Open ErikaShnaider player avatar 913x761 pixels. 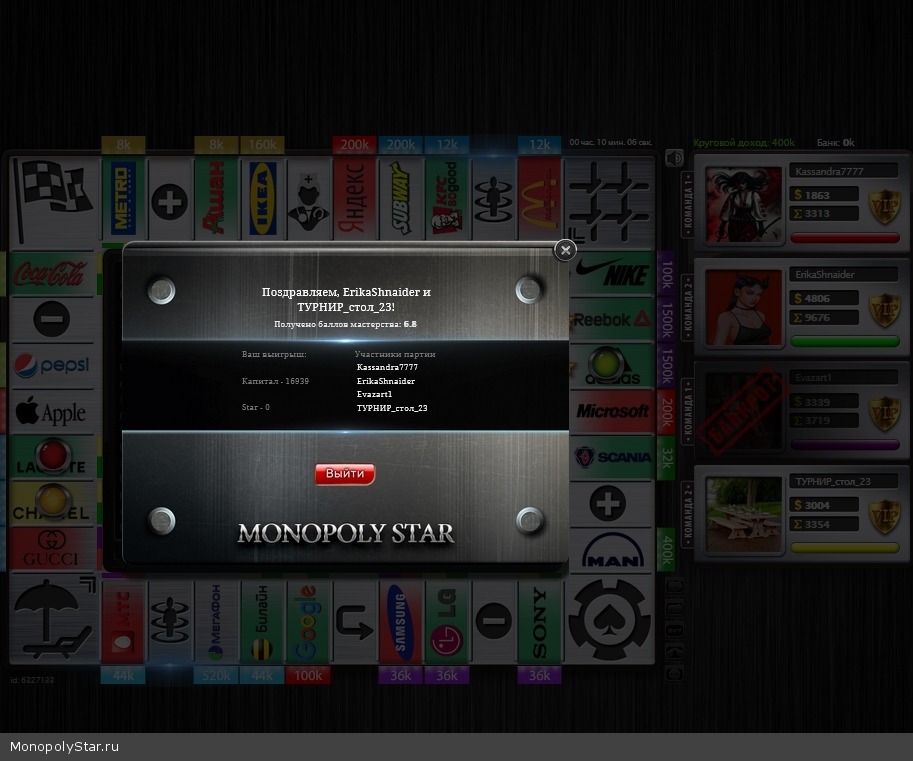click(x=743, y=308)
